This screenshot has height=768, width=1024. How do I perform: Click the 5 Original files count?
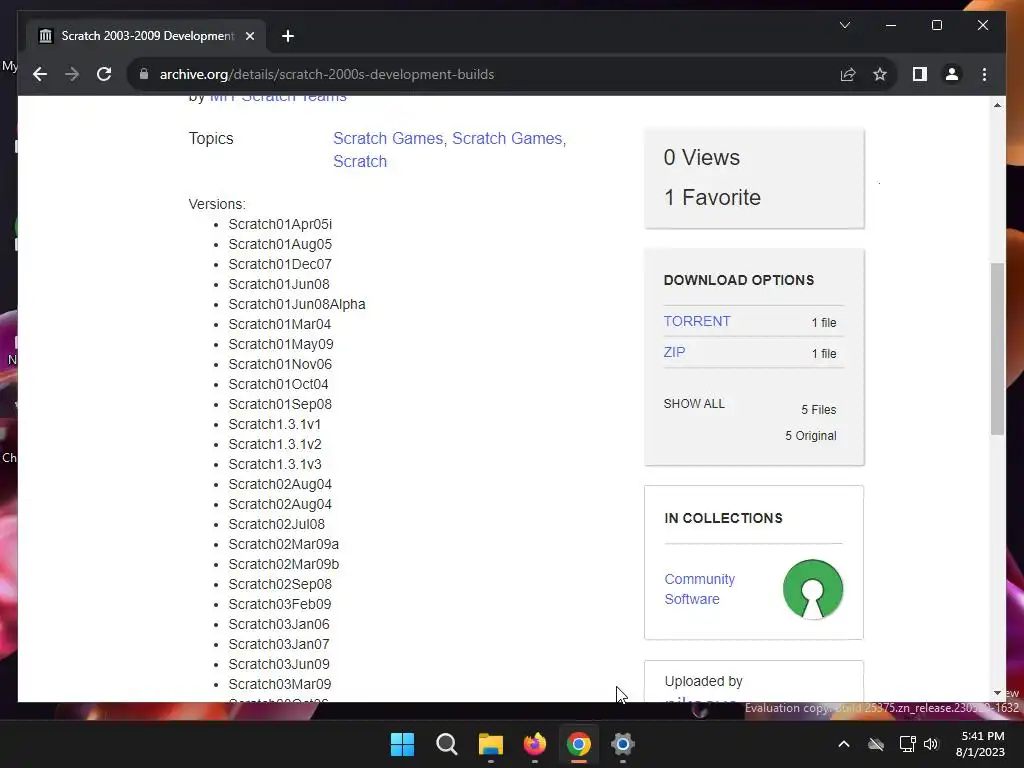[810, 436]
